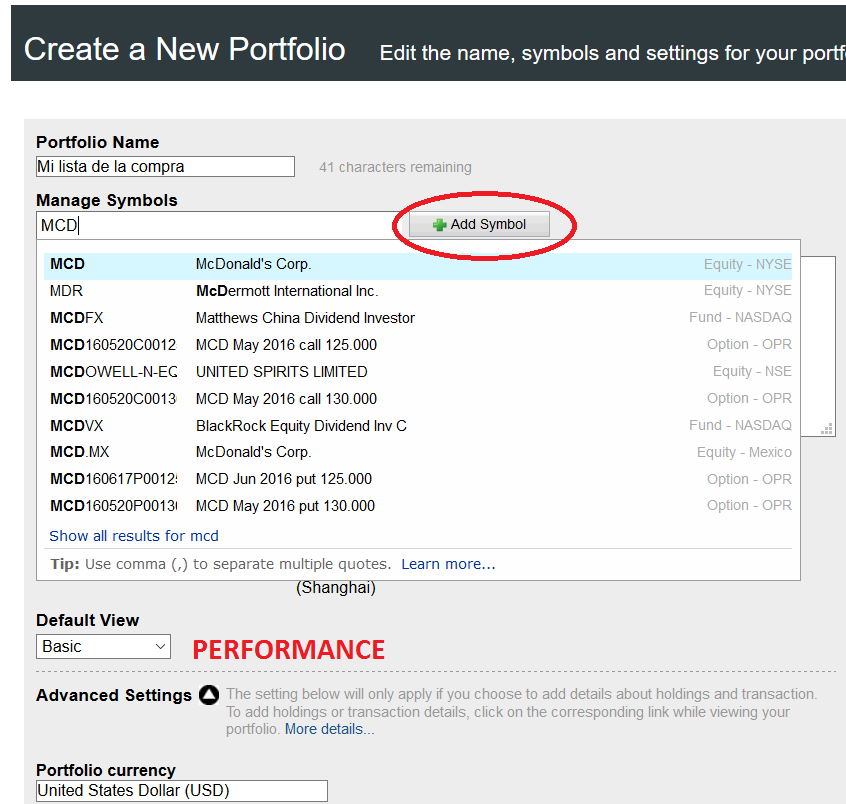Click the Portfolio currency field

181,791
